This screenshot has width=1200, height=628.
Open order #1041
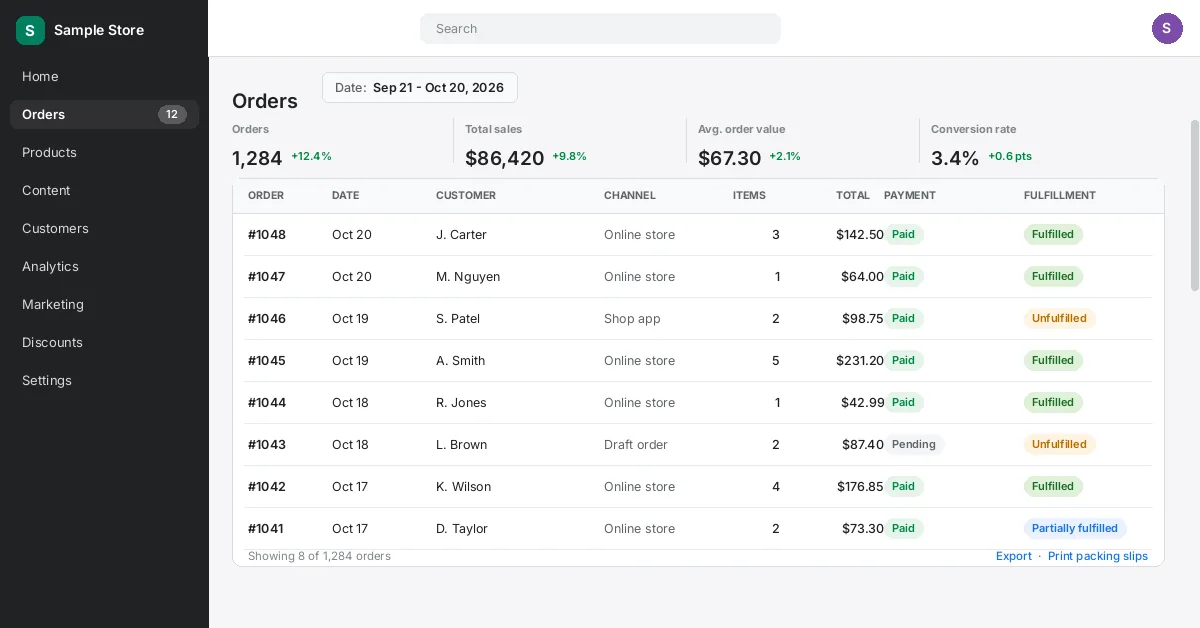tap(266, 528)
